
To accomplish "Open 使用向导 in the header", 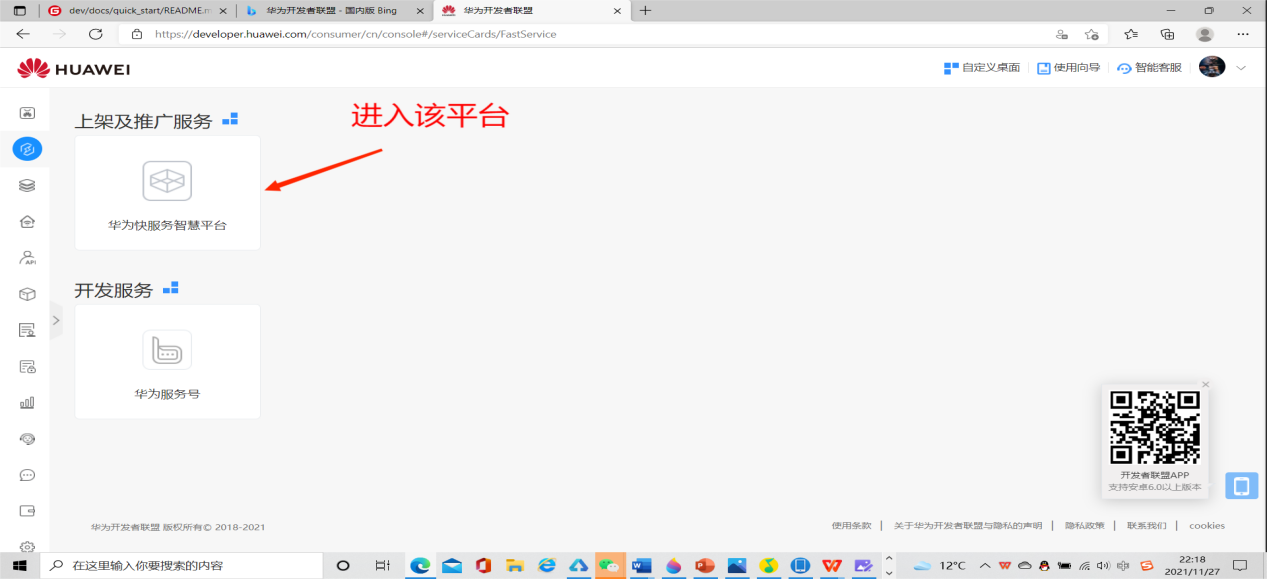I will (1068, 68).
